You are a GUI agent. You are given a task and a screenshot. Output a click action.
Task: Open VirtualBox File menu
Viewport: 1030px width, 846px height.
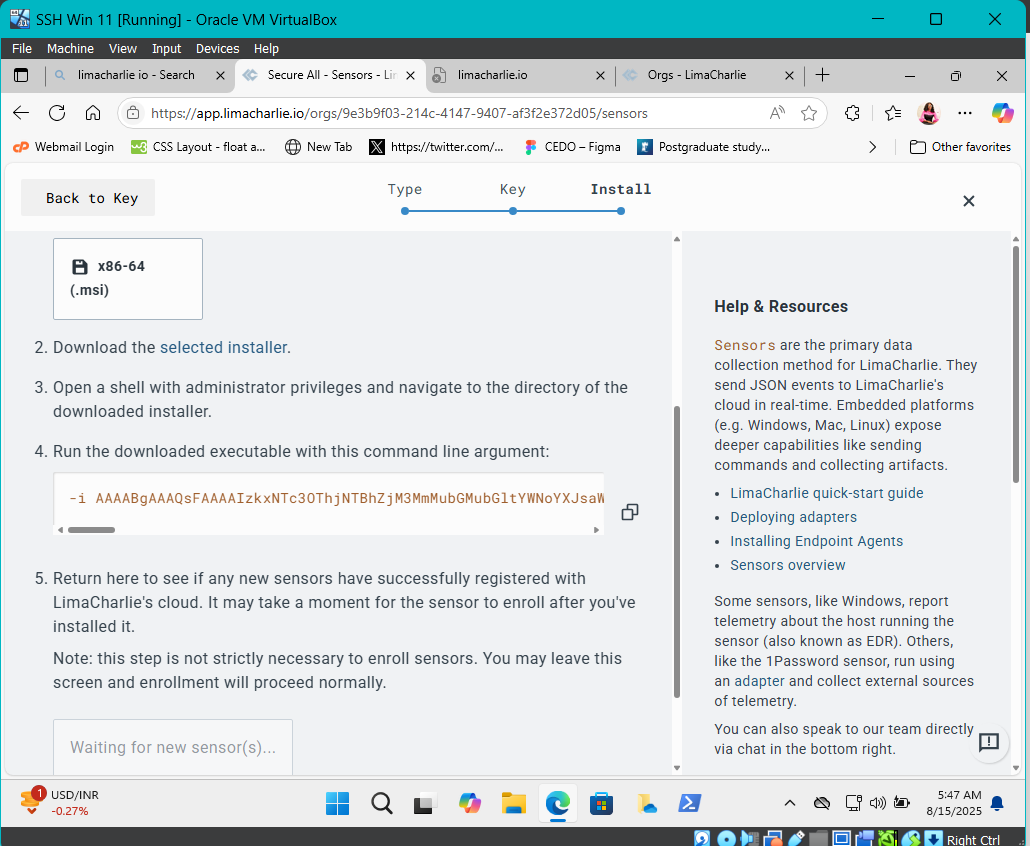click(x=22, y=49)
